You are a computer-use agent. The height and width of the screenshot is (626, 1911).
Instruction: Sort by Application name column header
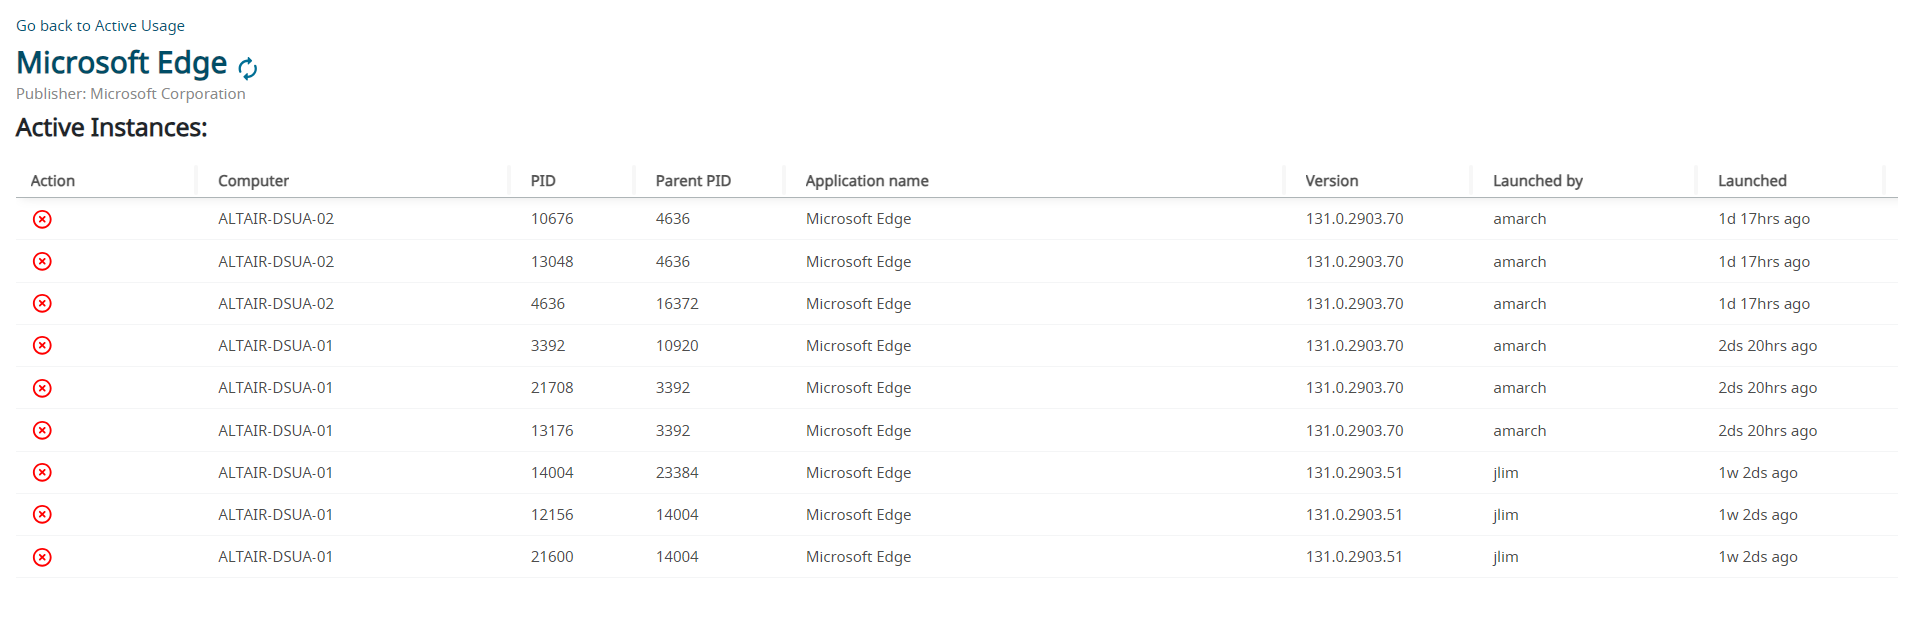point(867,181)
